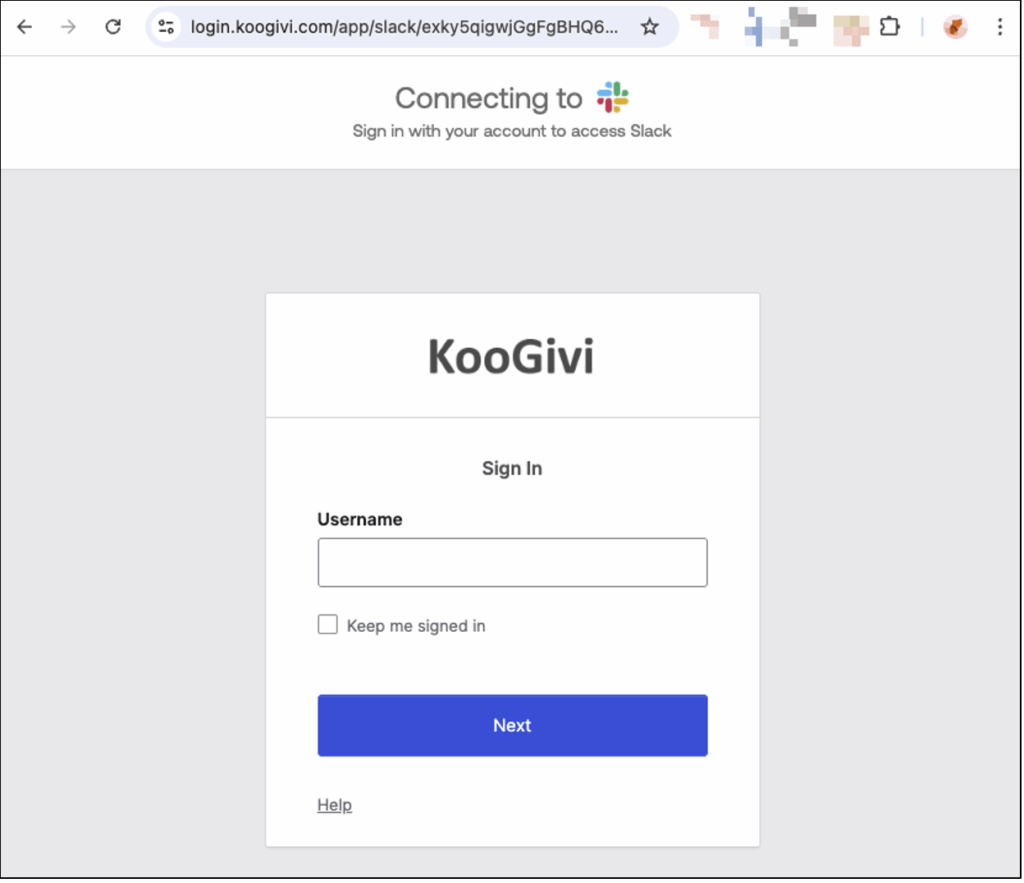The image size is (1024, 883).
Task: Click the forward navigation arrow
Action: pyautogui.click(x=68, y=27)
